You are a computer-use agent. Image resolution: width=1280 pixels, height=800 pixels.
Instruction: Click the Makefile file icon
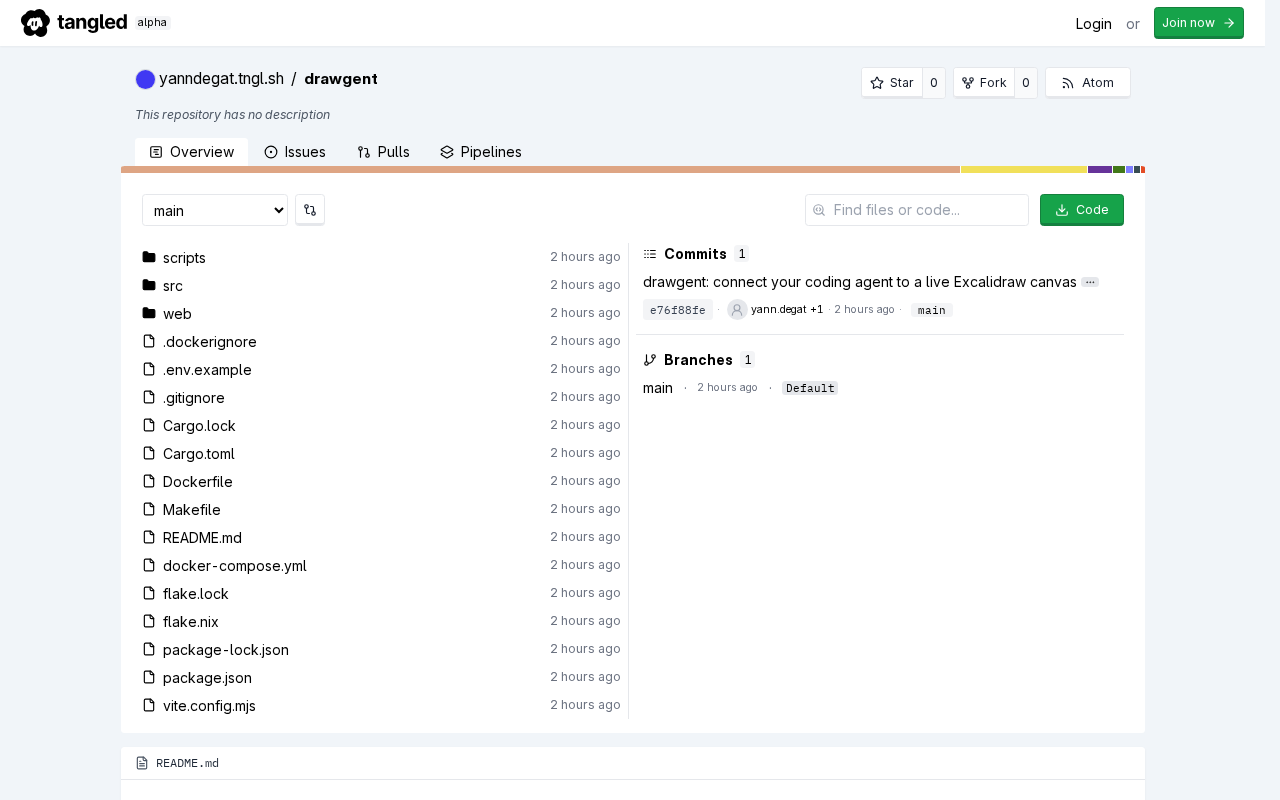point(149,509)
